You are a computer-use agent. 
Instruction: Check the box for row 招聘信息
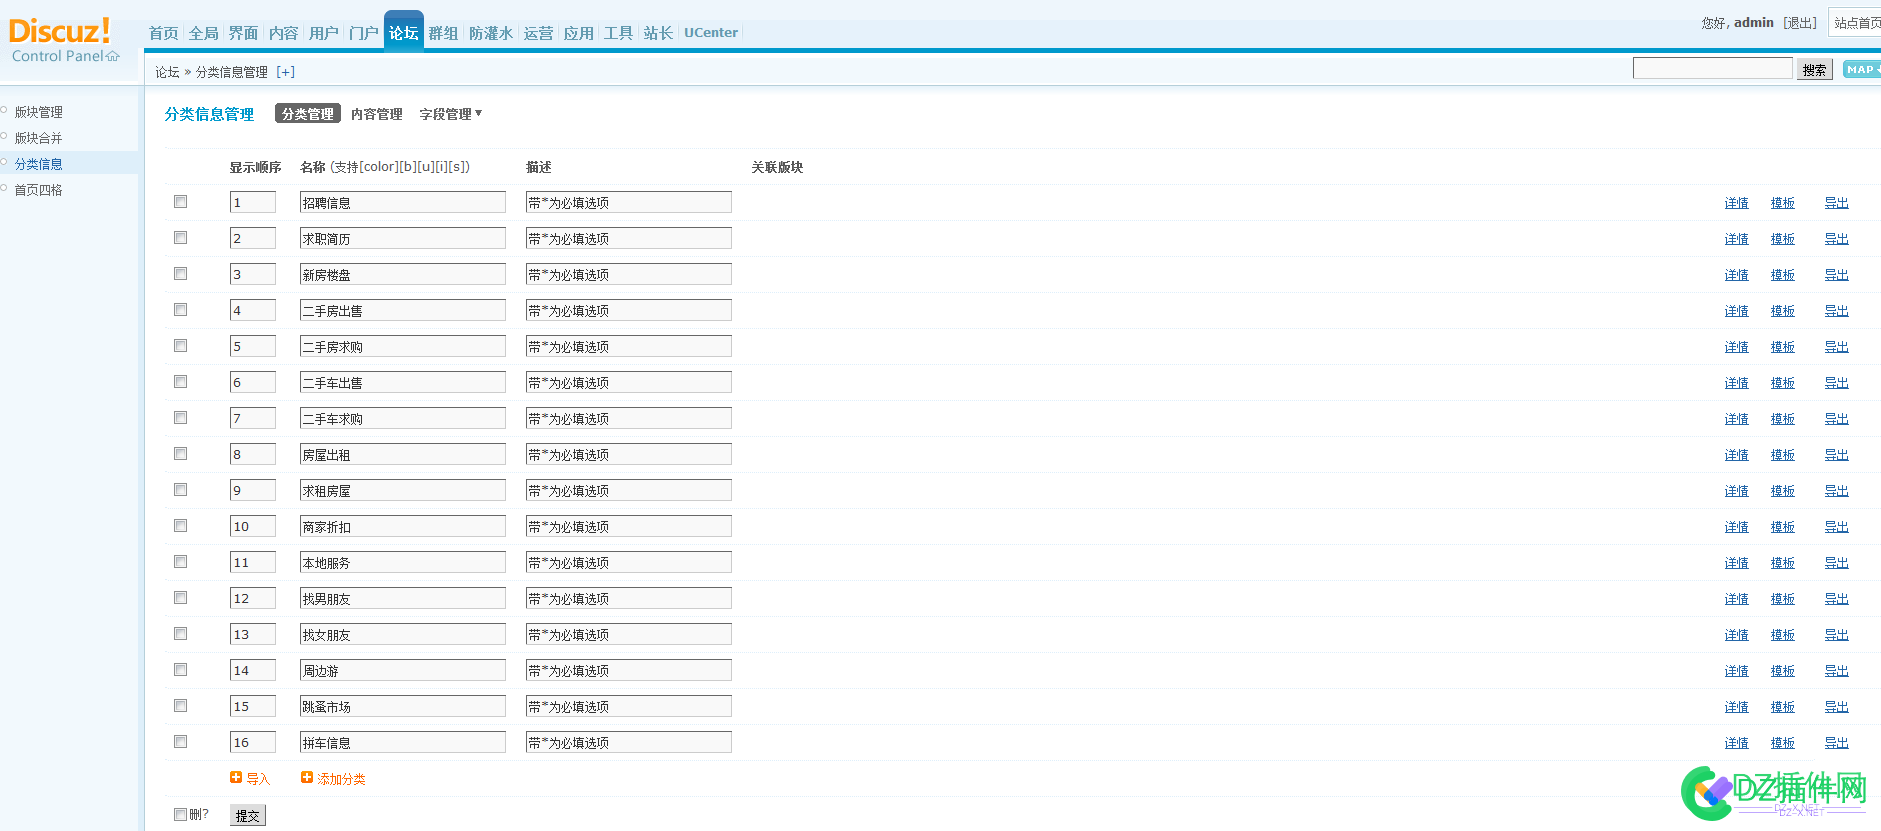click(x=181, y=202)
